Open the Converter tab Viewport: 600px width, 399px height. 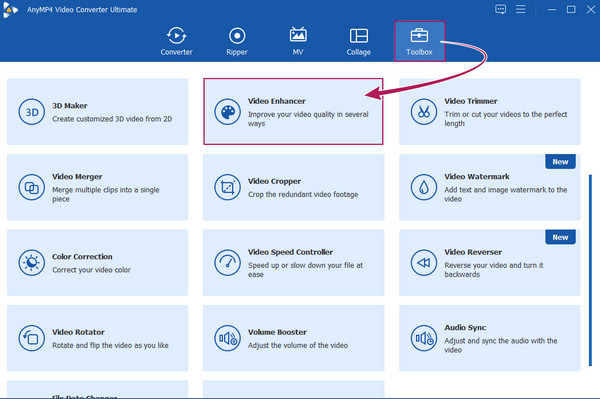click(176, 41)
